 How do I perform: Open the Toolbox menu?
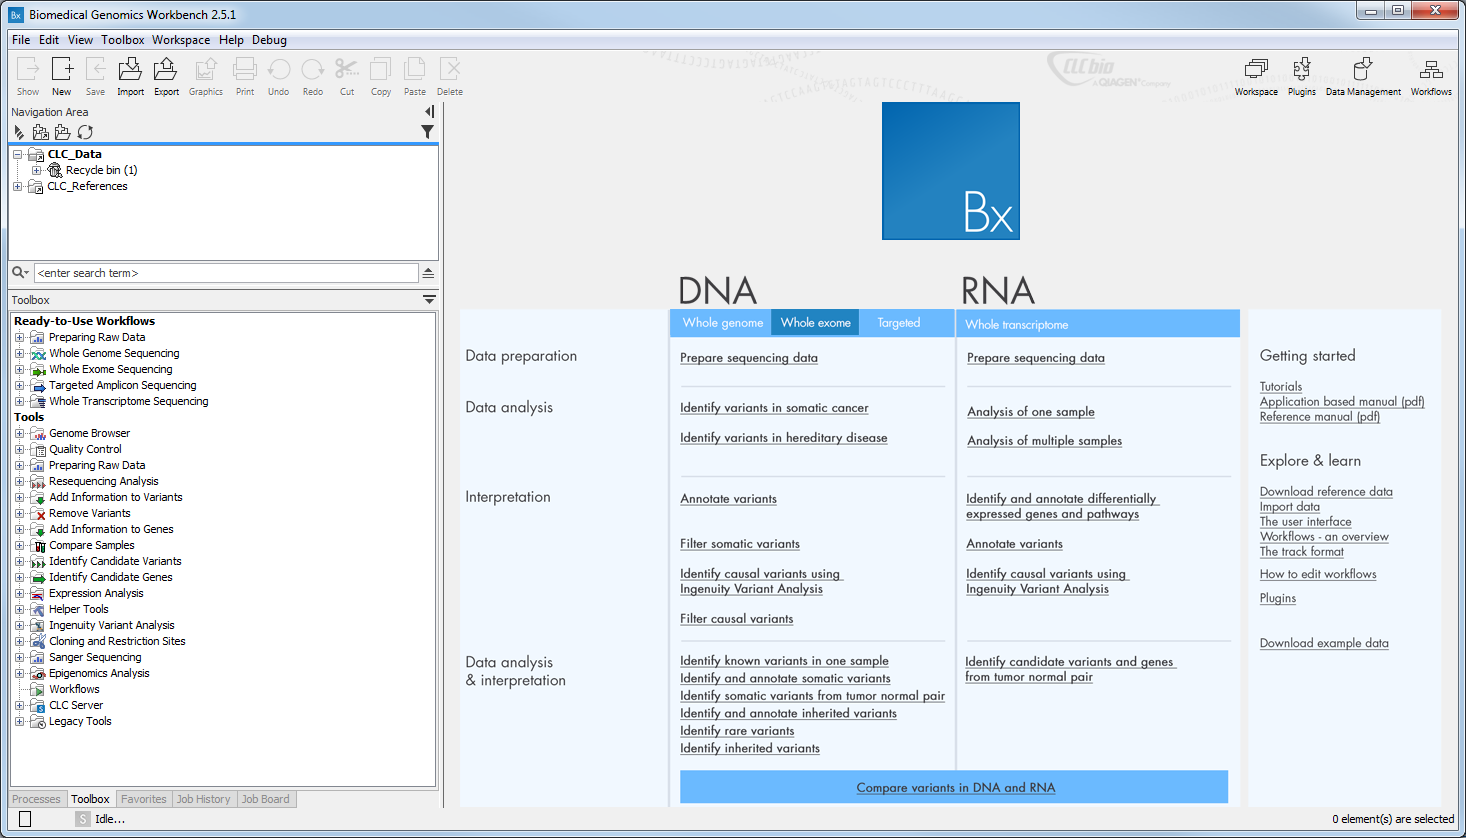(x=123, y=40)
